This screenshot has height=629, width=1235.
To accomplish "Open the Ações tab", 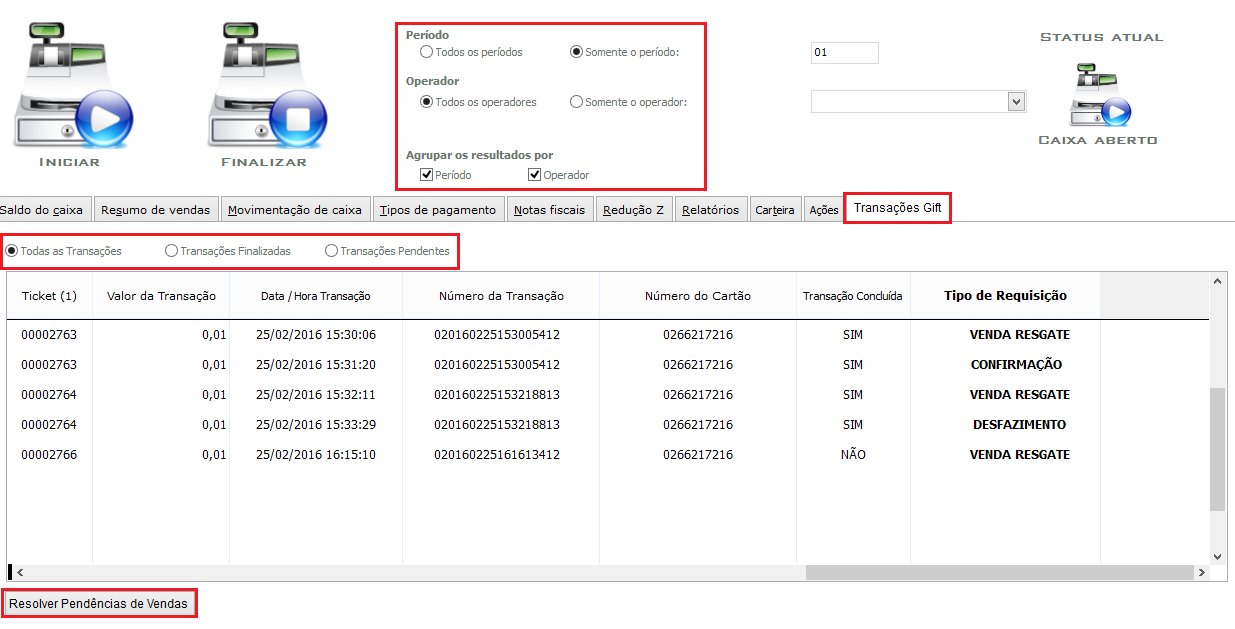I will point(824,210).
